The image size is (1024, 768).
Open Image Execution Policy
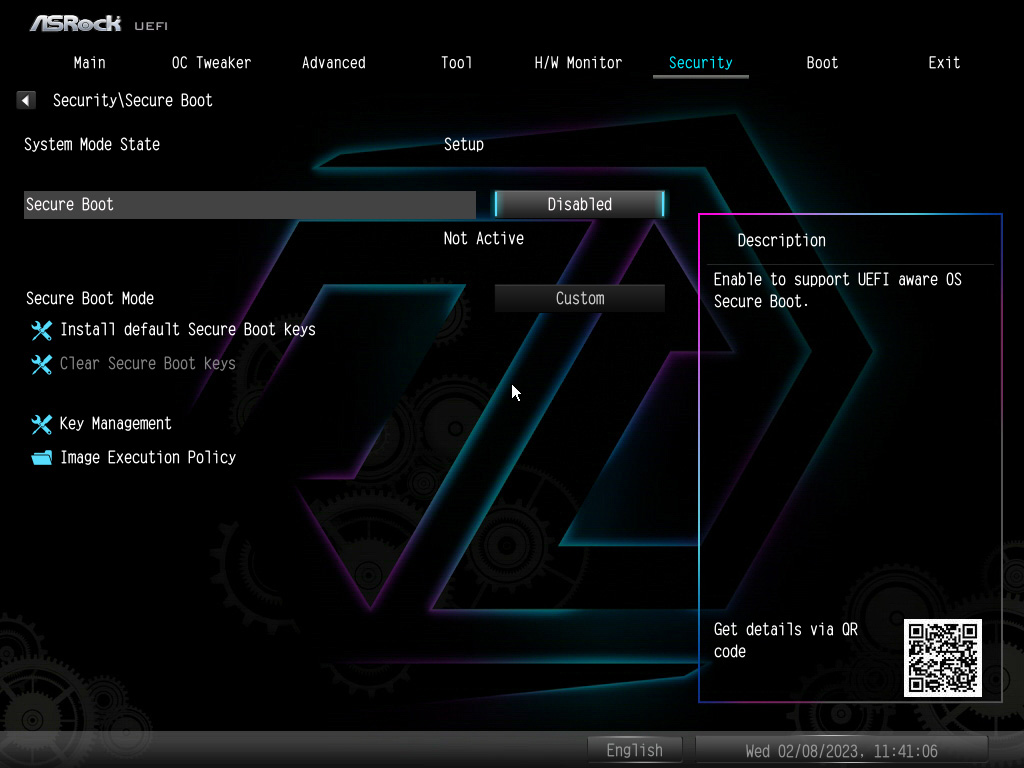[x=148, y=458]
